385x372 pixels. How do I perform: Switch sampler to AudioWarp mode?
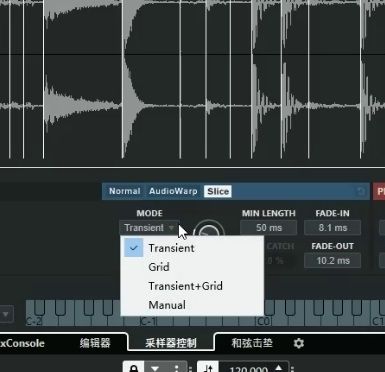pyautogui.click(x=173, y=191)
